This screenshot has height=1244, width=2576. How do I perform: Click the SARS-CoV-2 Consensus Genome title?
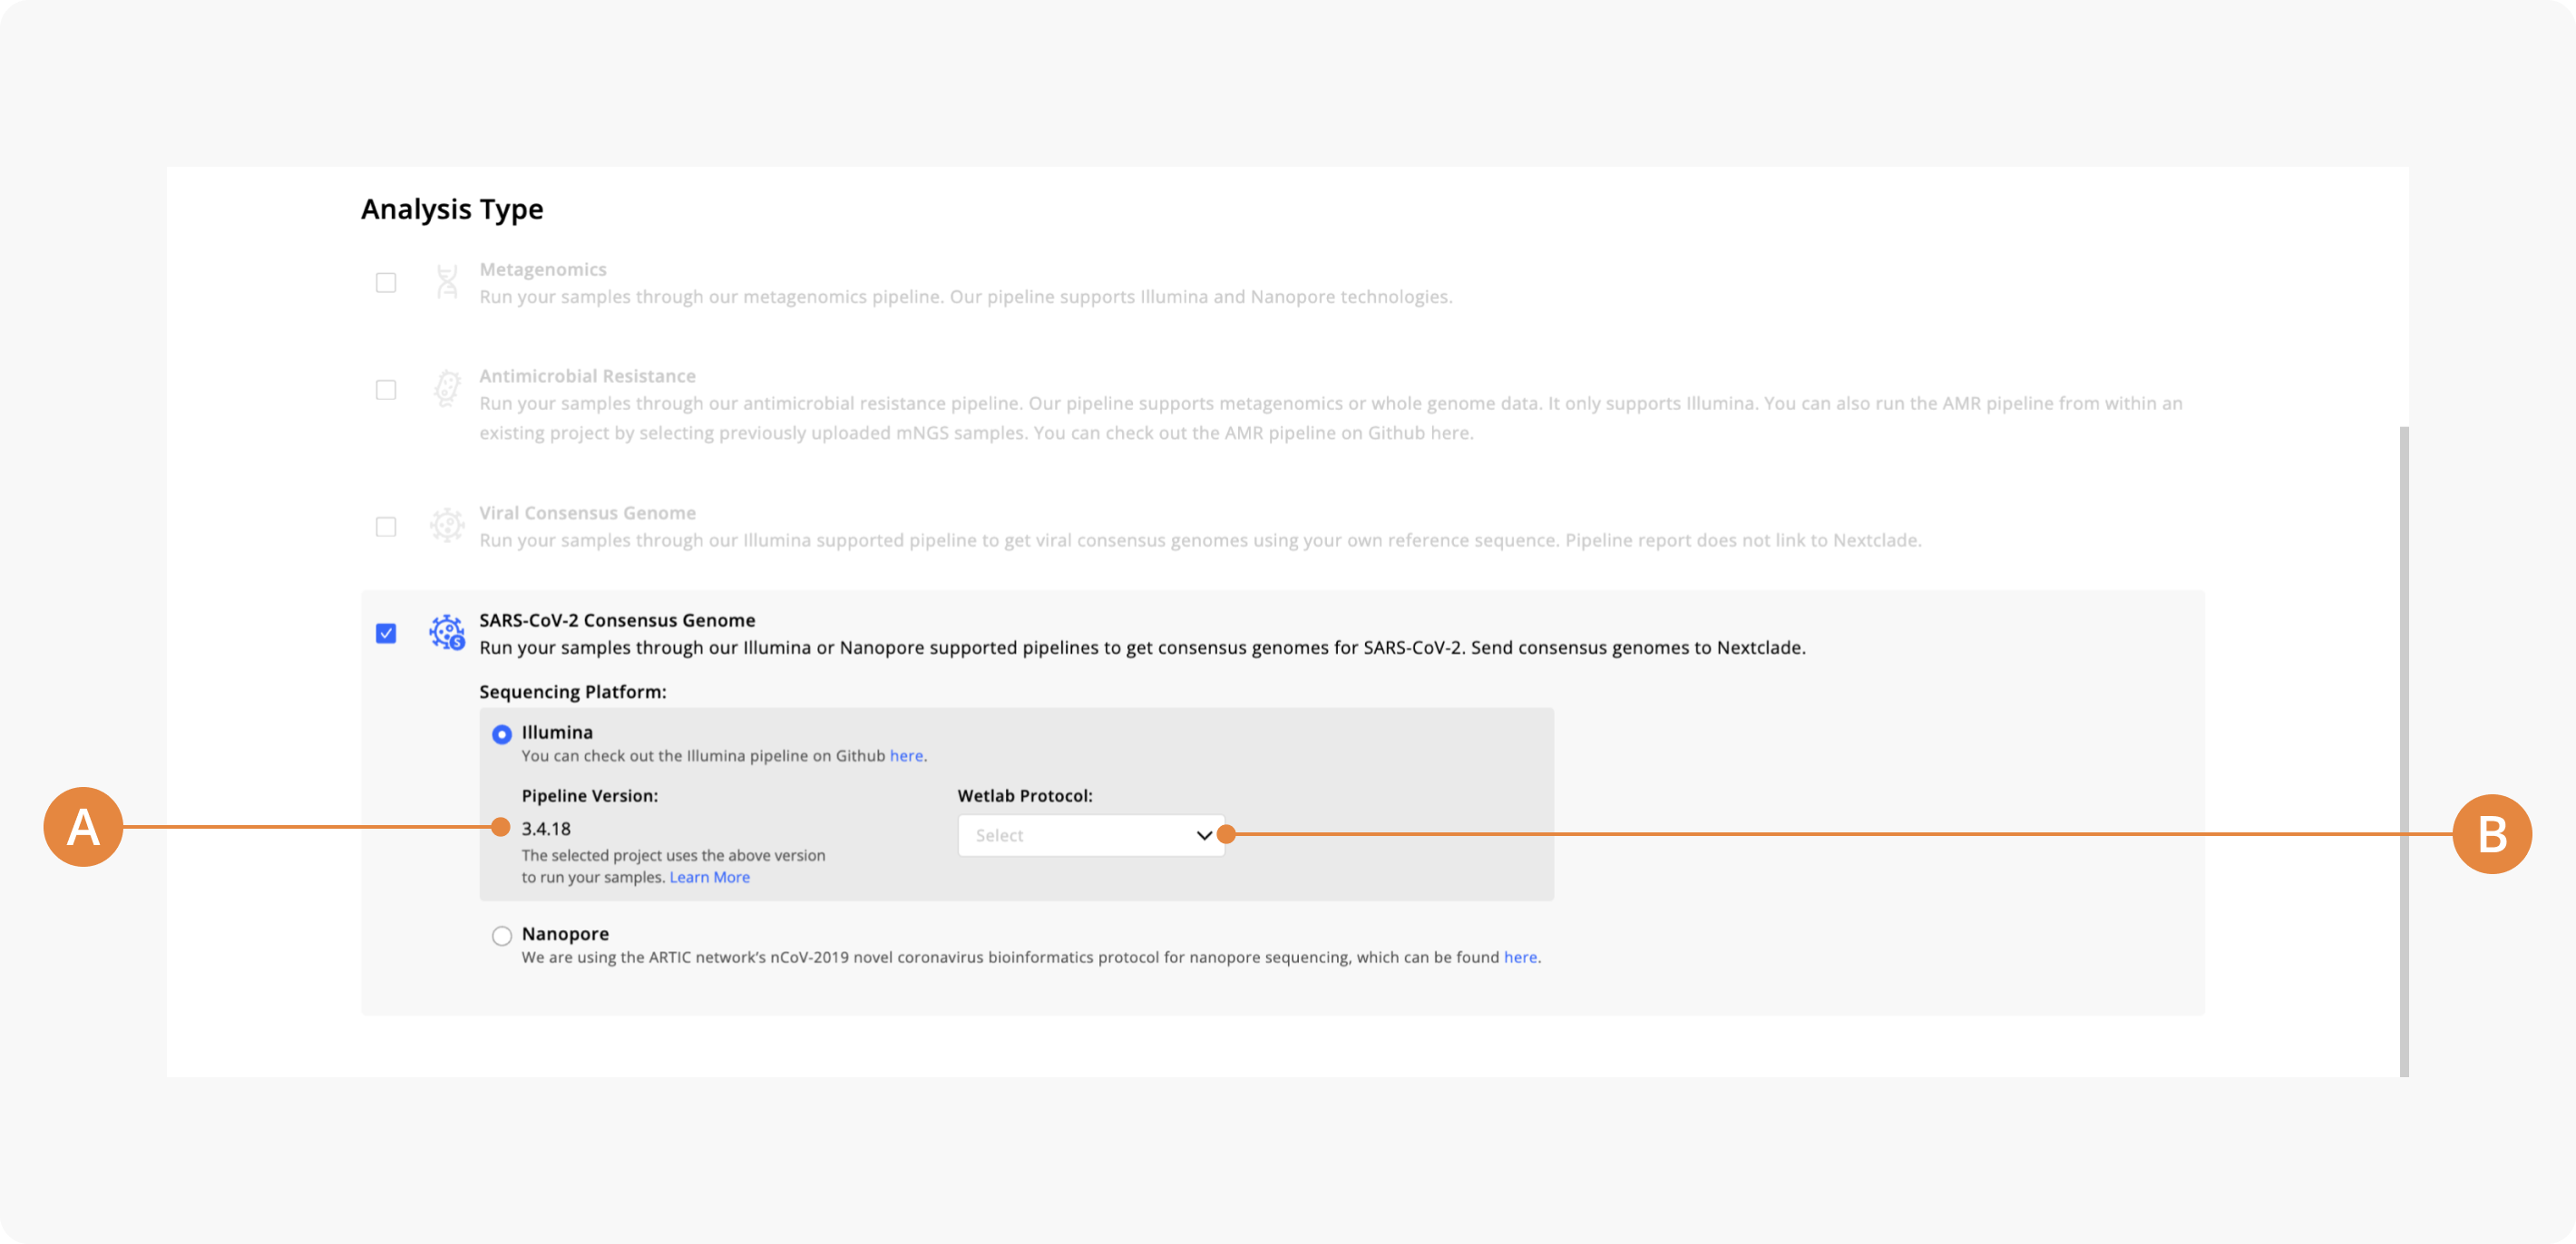point(617,620)
